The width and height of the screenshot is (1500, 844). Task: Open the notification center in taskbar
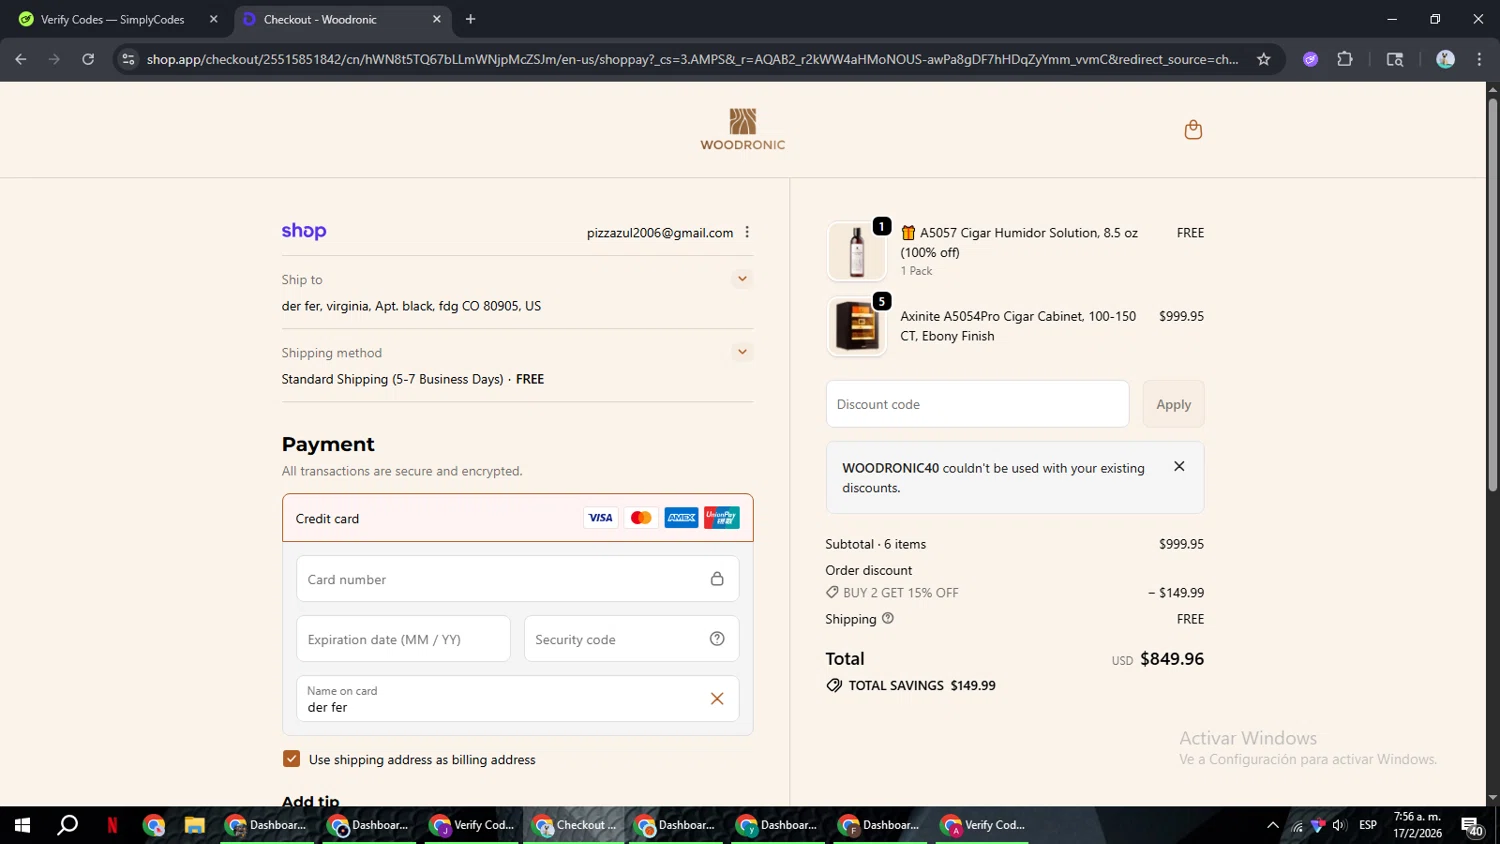(x=1473, y=826)
